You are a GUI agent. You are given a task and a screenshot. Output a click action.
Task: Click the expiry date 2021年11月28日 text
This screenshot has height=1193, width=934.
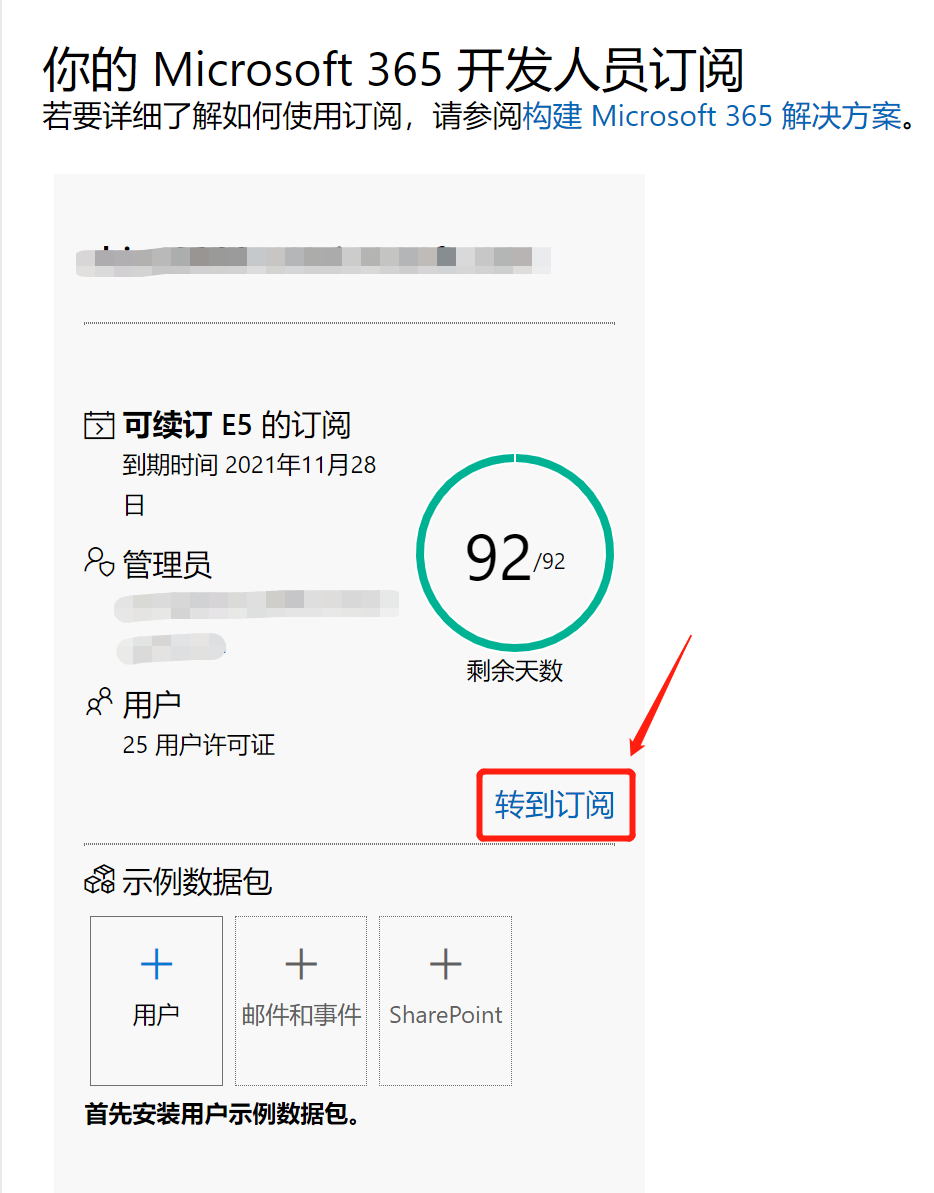(249, 485)
